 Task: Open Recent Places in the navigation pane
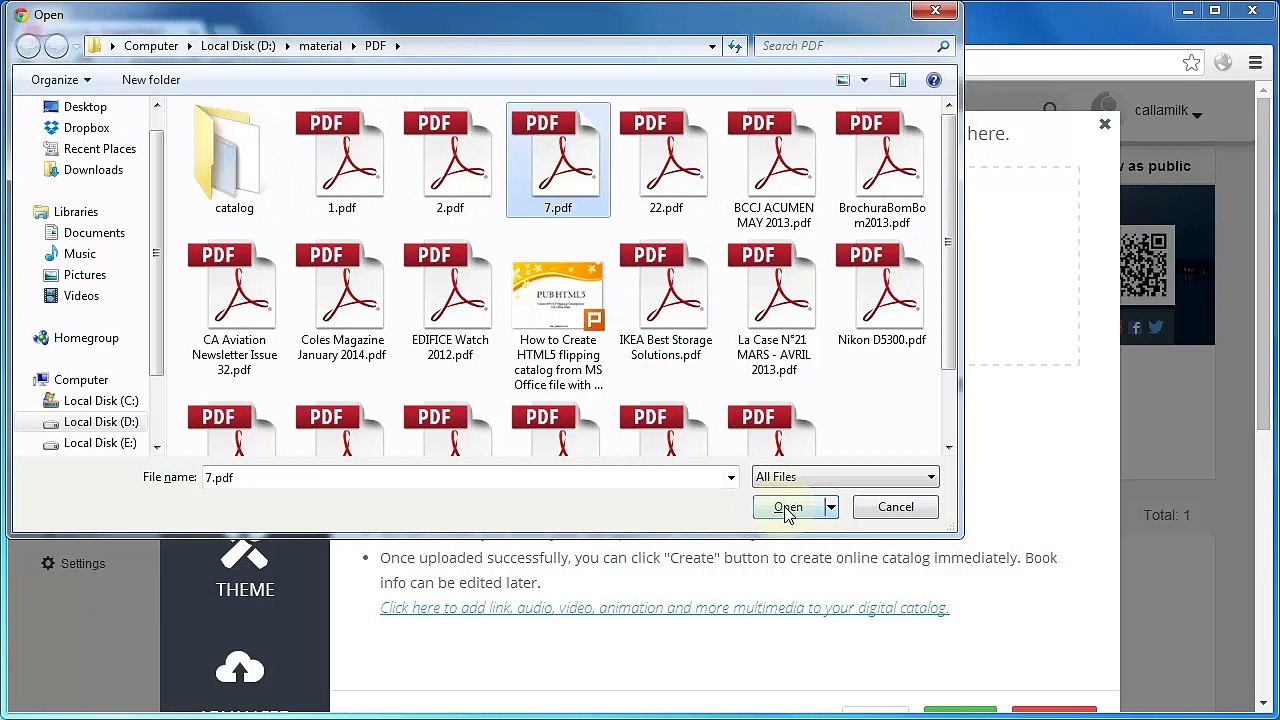pyautogui.click(x=99, y=149)
